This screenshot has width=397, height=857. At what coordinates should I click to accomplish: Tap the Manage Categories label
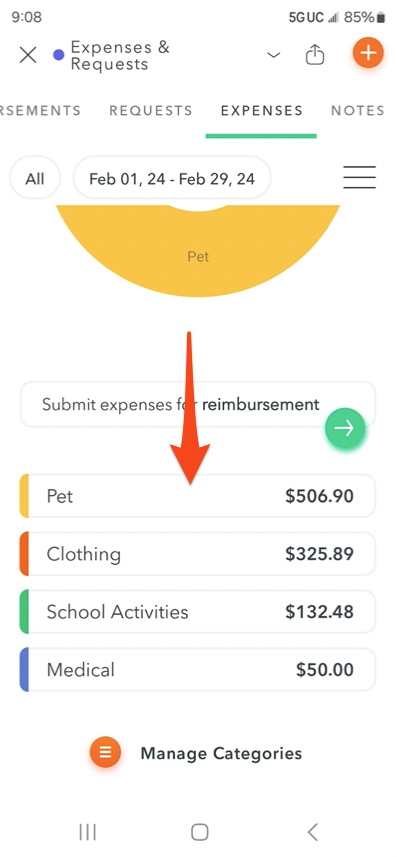click(221, 753)
